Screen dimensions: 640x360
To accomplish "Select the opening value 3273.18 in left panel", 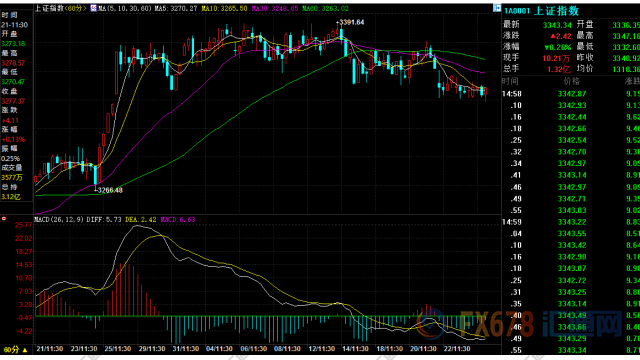I will (x=13, y=44).
